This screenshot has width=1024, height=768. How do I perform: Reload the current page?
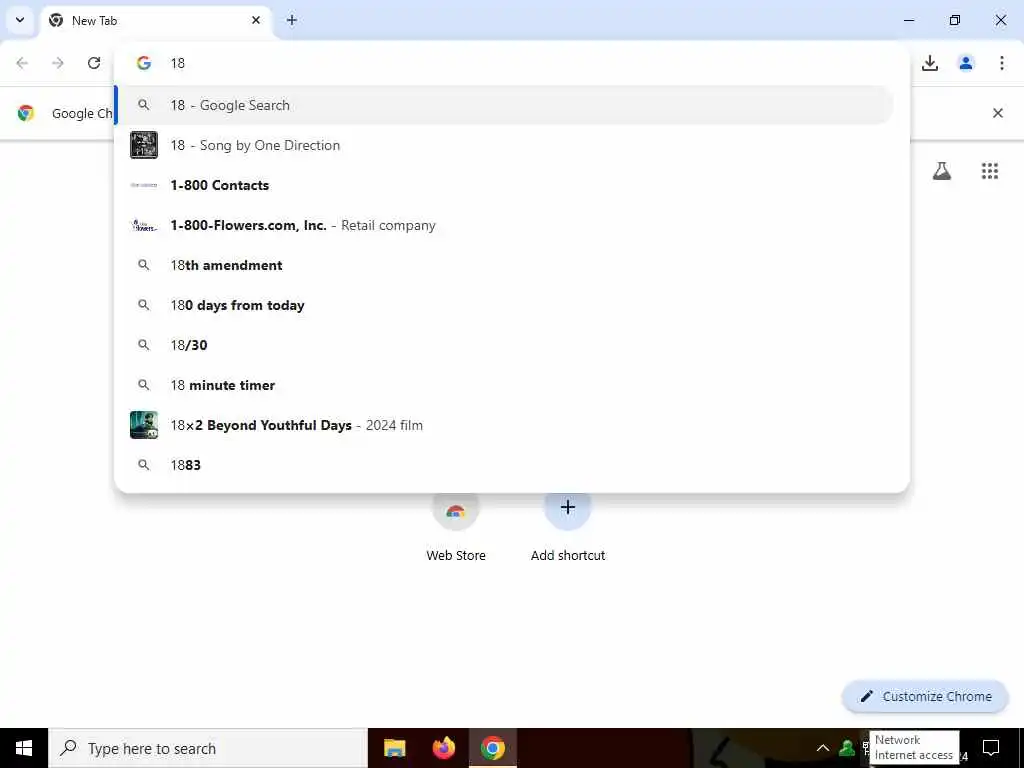pyautogui.click(x=94, y=63)
